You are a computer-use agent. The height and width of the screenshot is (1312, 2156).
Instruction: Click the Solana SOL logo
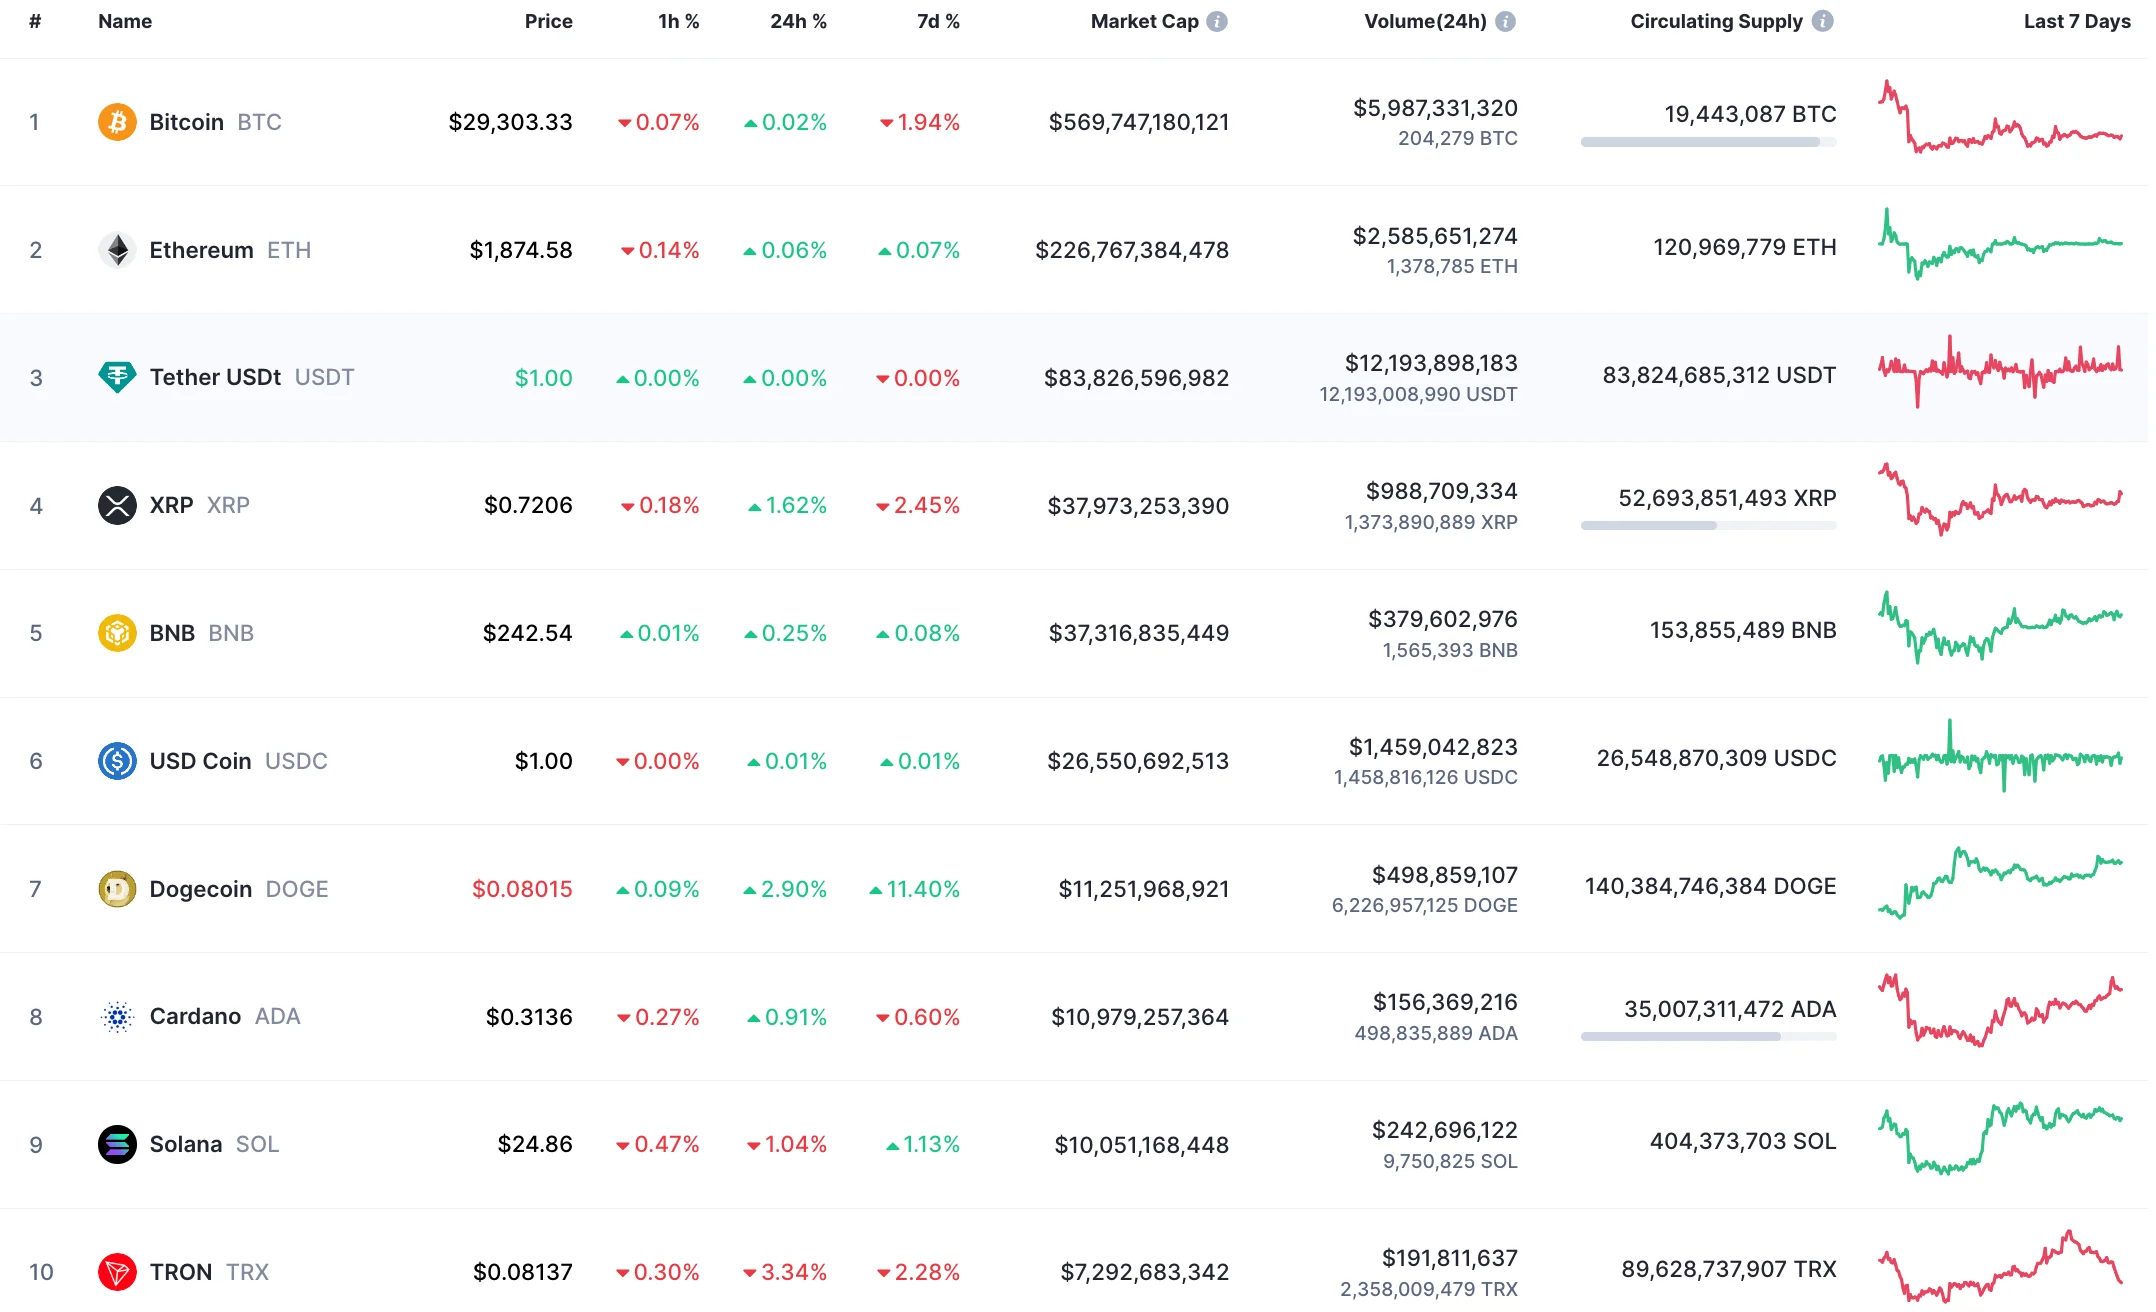point(117,1144)
